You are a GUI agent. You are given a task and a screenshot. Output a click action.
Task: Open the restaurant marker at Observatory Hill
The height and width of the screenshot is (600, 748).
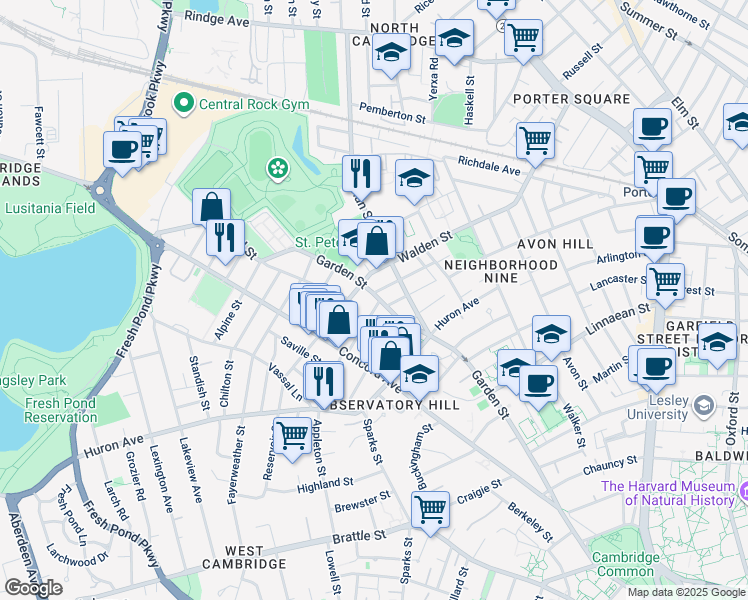tap(325, 379)
